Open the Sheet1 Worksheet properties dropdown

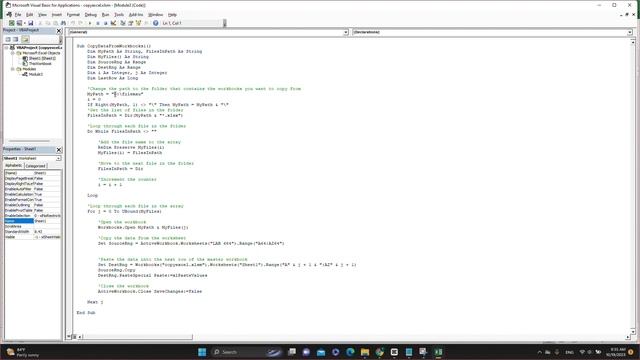(x=58, y=158)
